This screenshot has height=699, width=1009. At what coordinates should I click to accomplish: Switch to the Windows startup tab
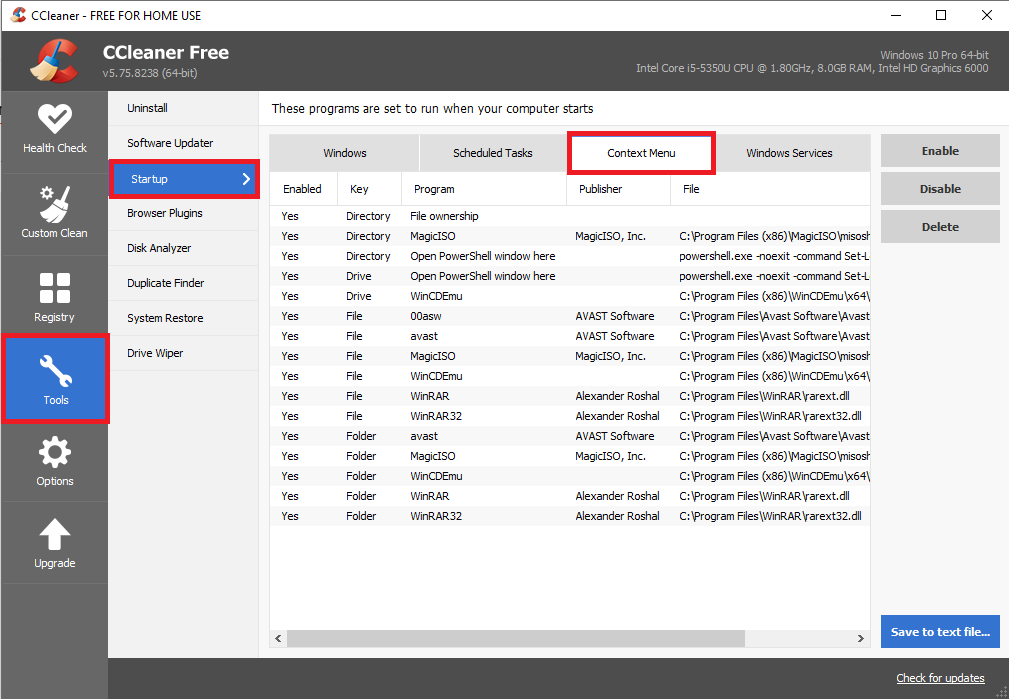point(344,152)
